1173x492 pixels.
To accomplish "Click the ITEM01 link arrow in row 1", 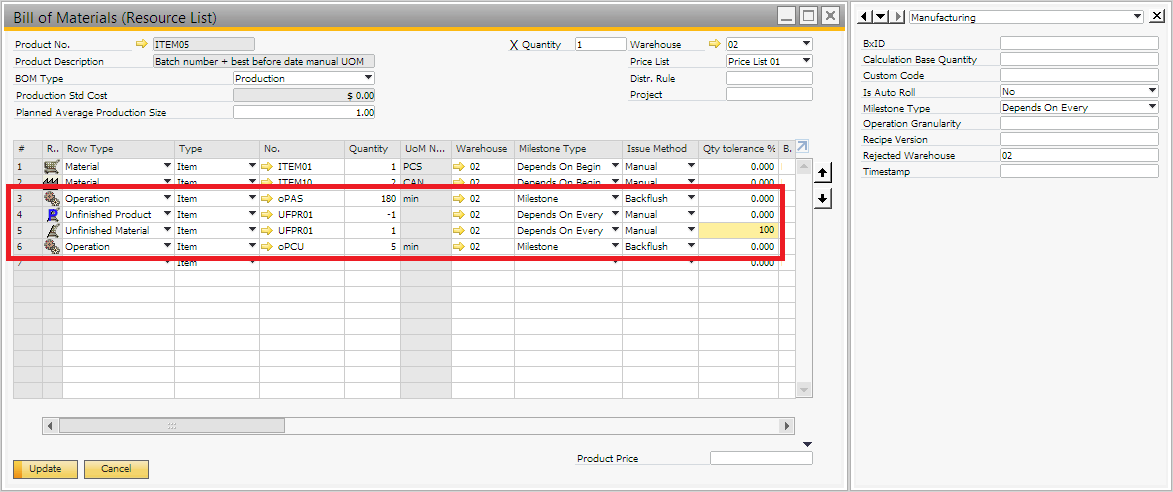I will [x=268, y=167].
